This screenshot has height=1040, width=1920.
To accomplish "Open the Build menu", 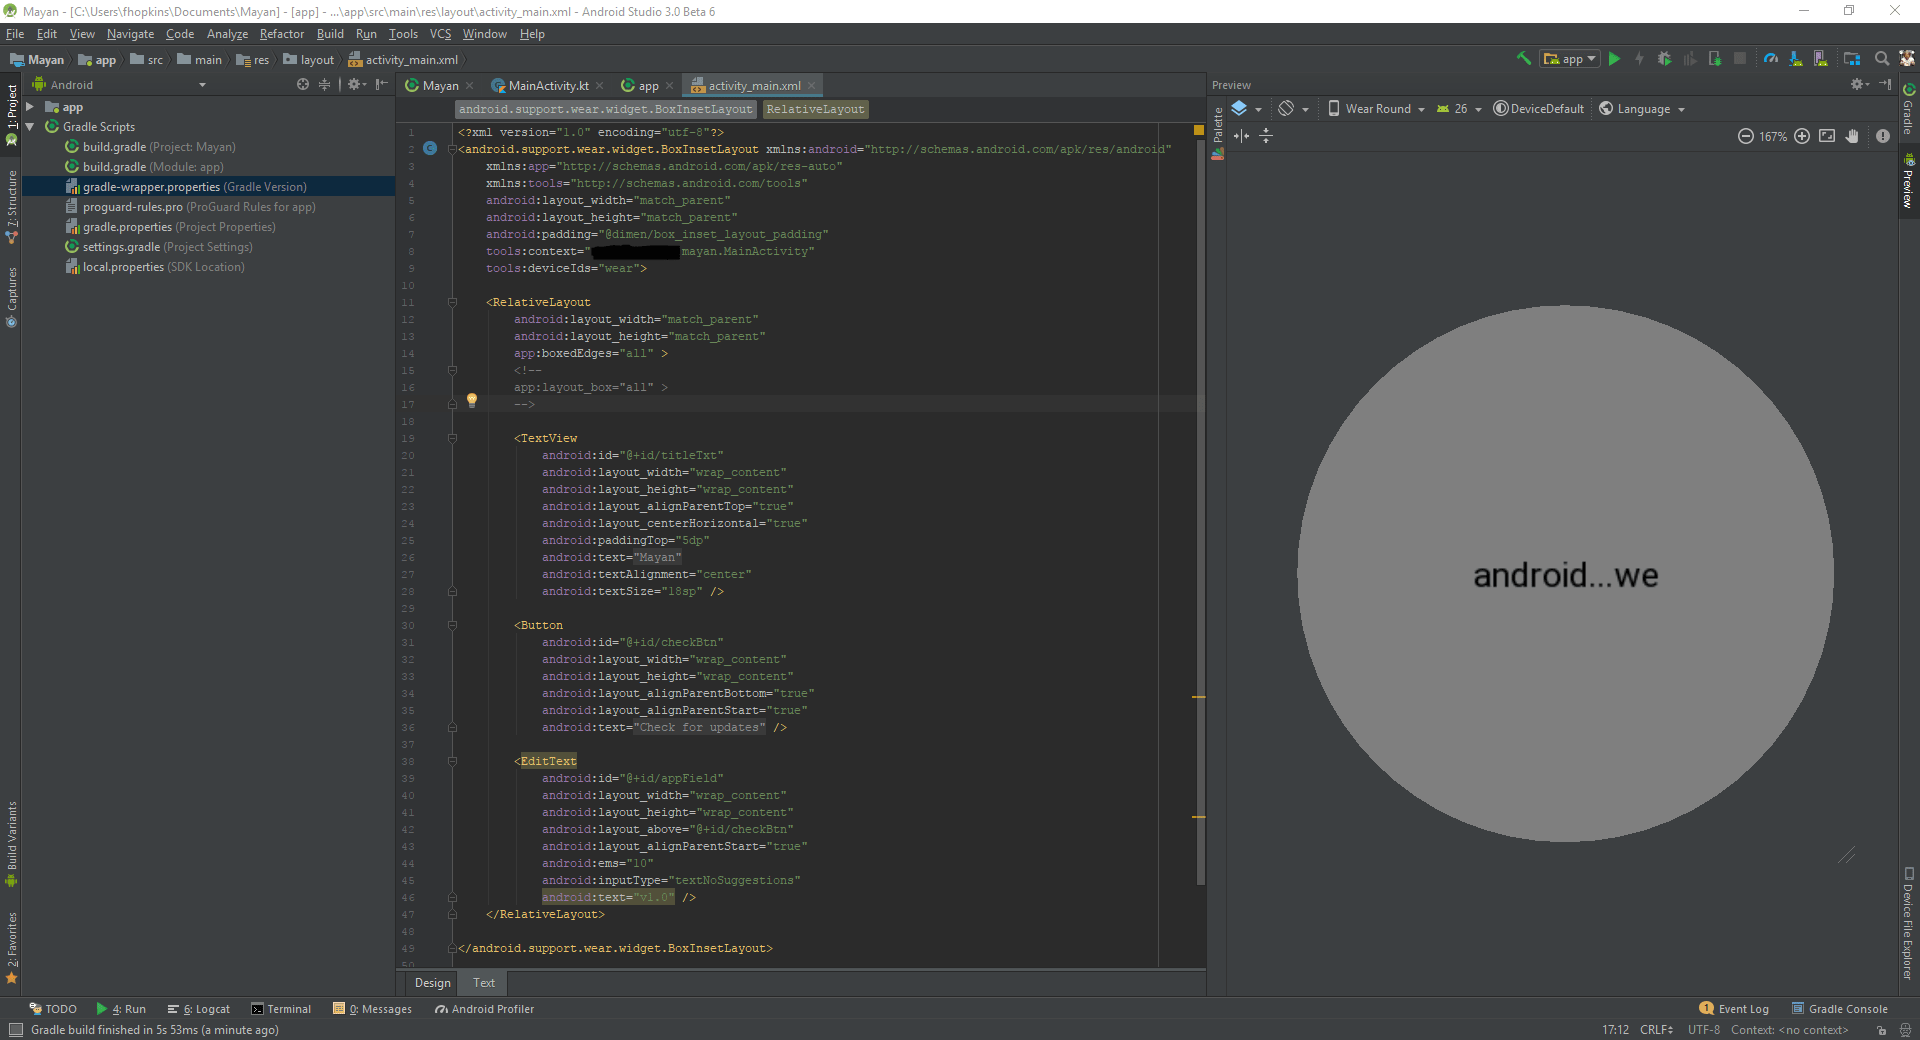I will tap(330, 34).
